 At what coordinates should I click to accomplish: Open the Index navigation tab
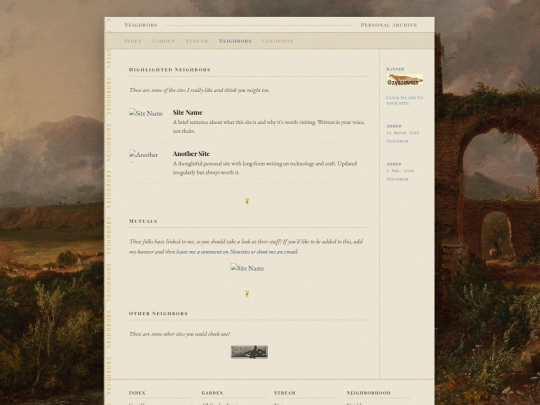pyautogui.click(x=133, y=41)
